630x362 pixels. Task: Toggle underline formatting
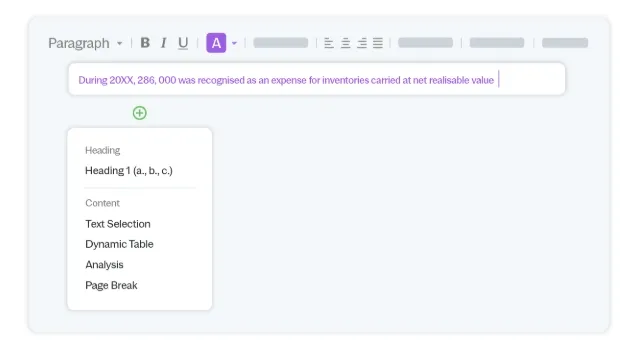point(183,43)
